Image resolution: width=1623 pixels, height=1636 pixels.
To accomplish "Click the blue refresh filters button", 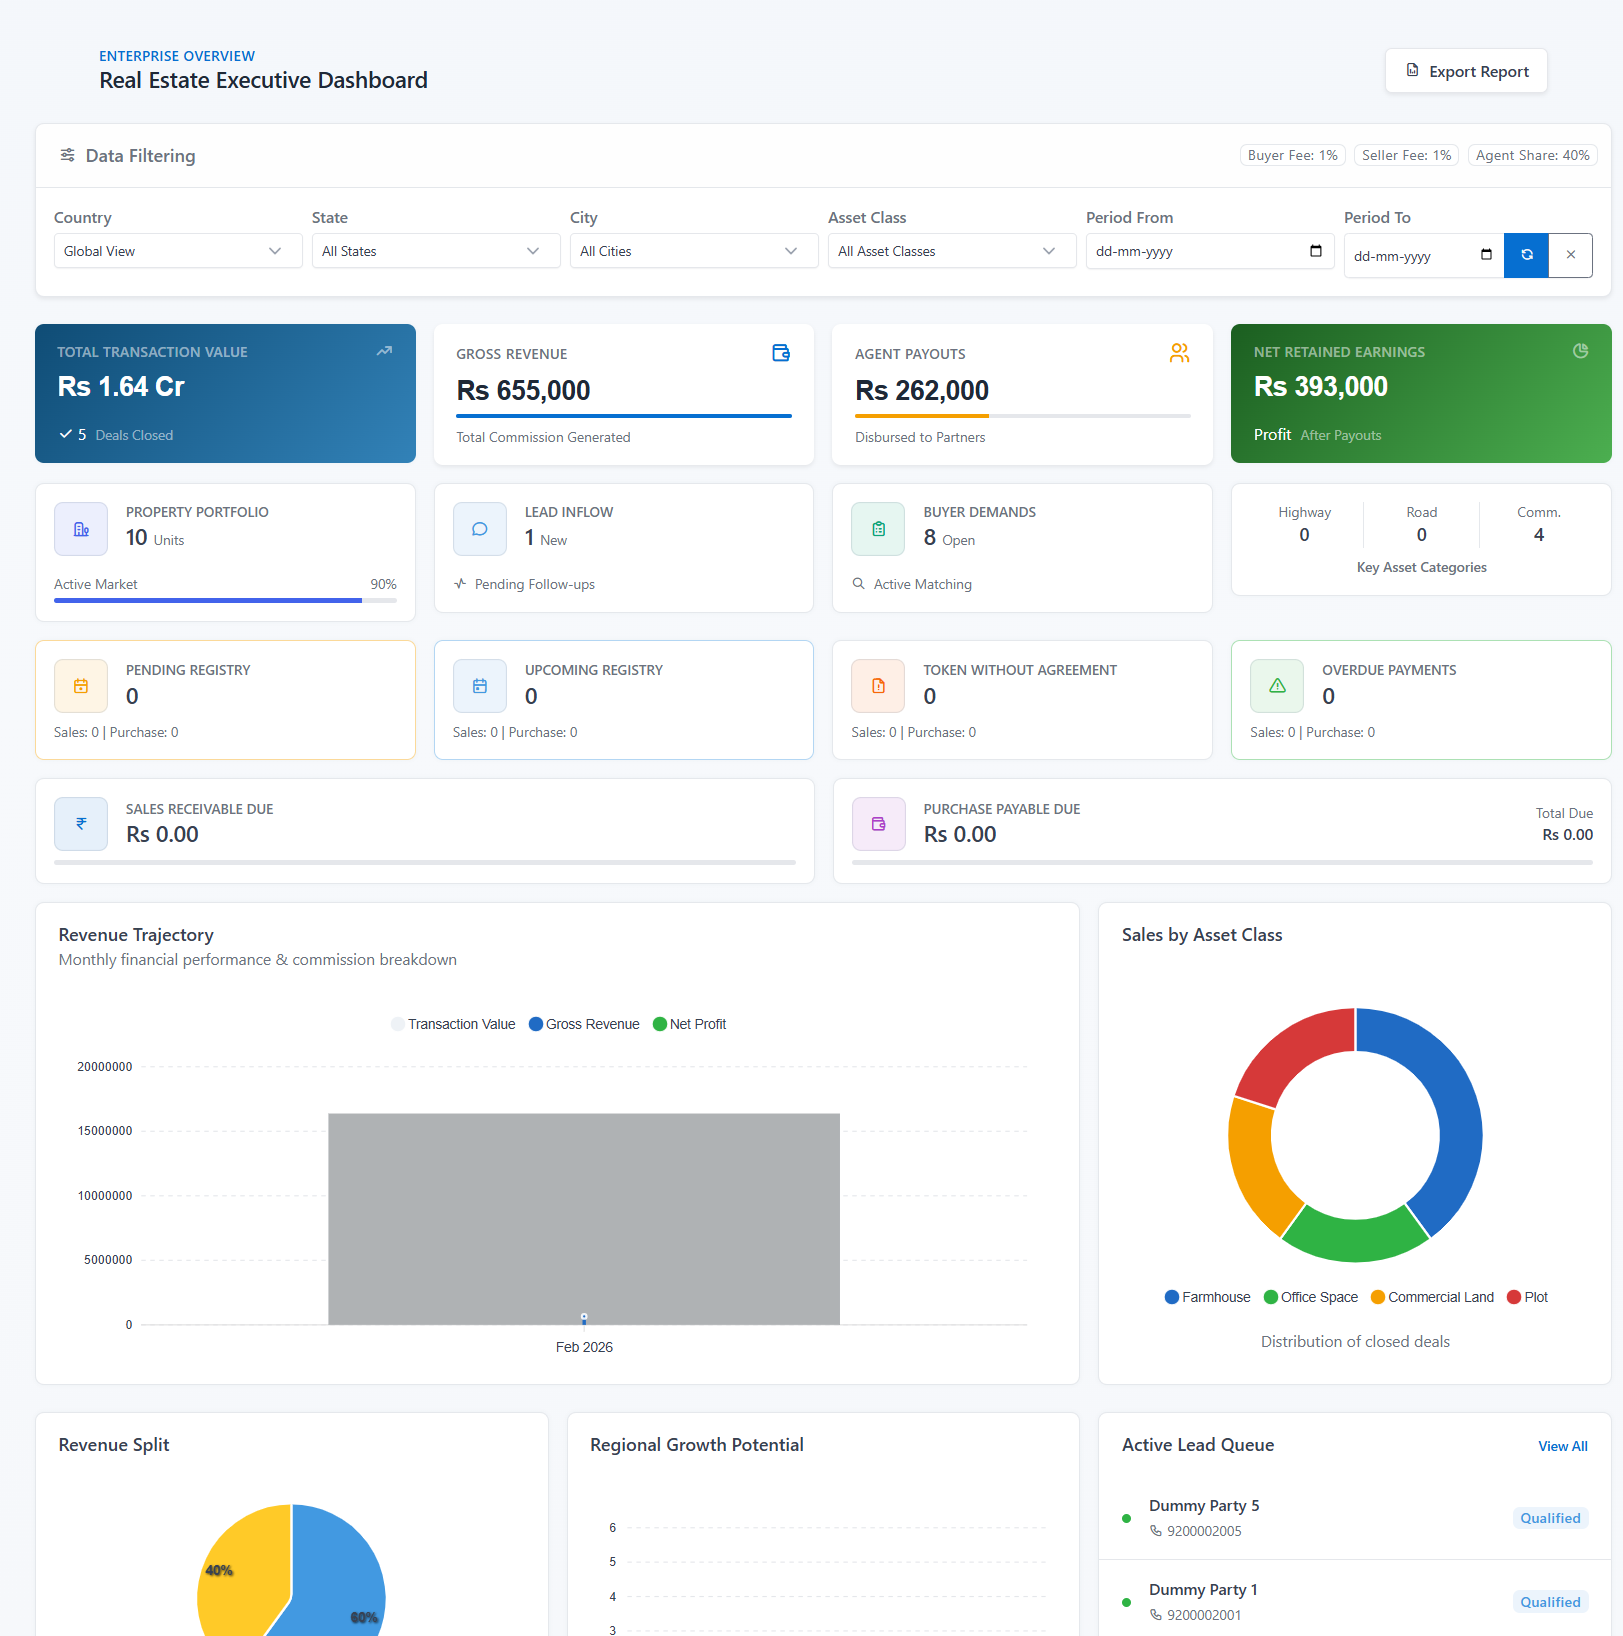I will coord(1526,255).
